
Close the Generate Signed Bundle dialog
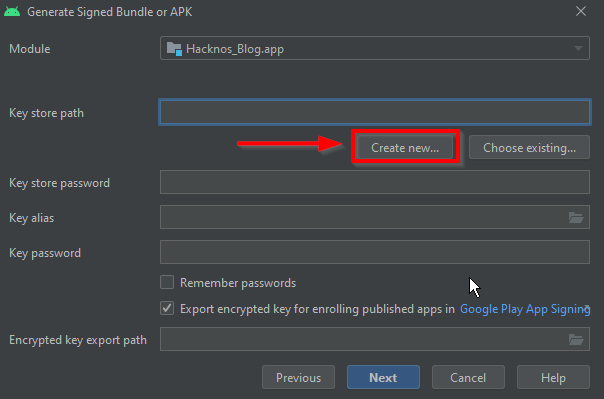pyautogui.click(x=581, y=11)
